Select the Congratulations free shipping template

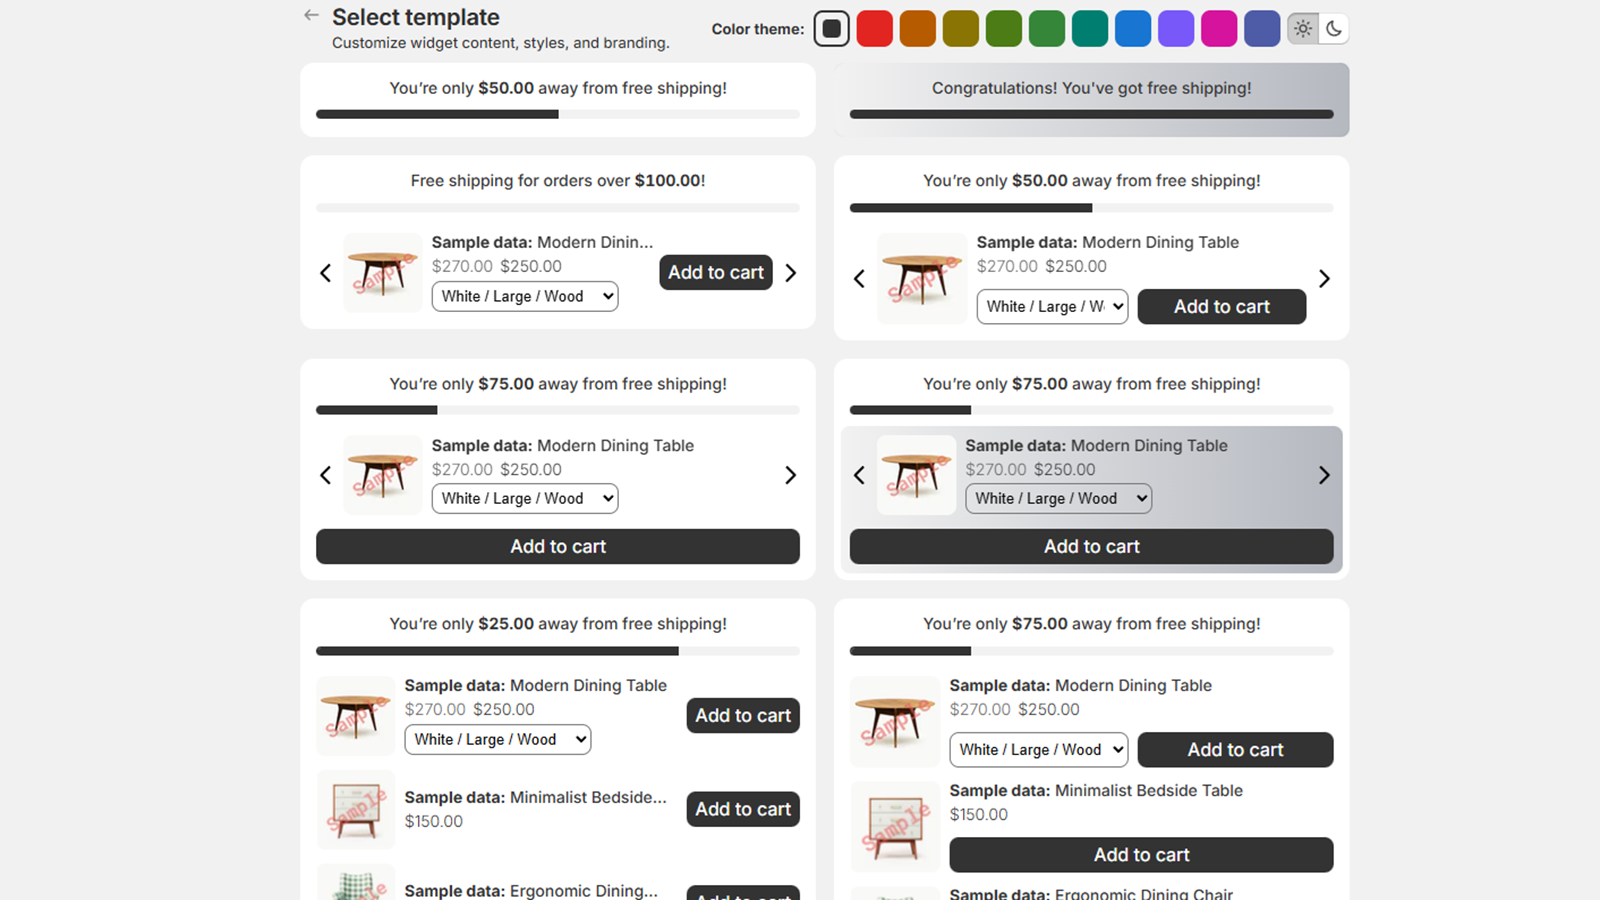point(1091,99)
